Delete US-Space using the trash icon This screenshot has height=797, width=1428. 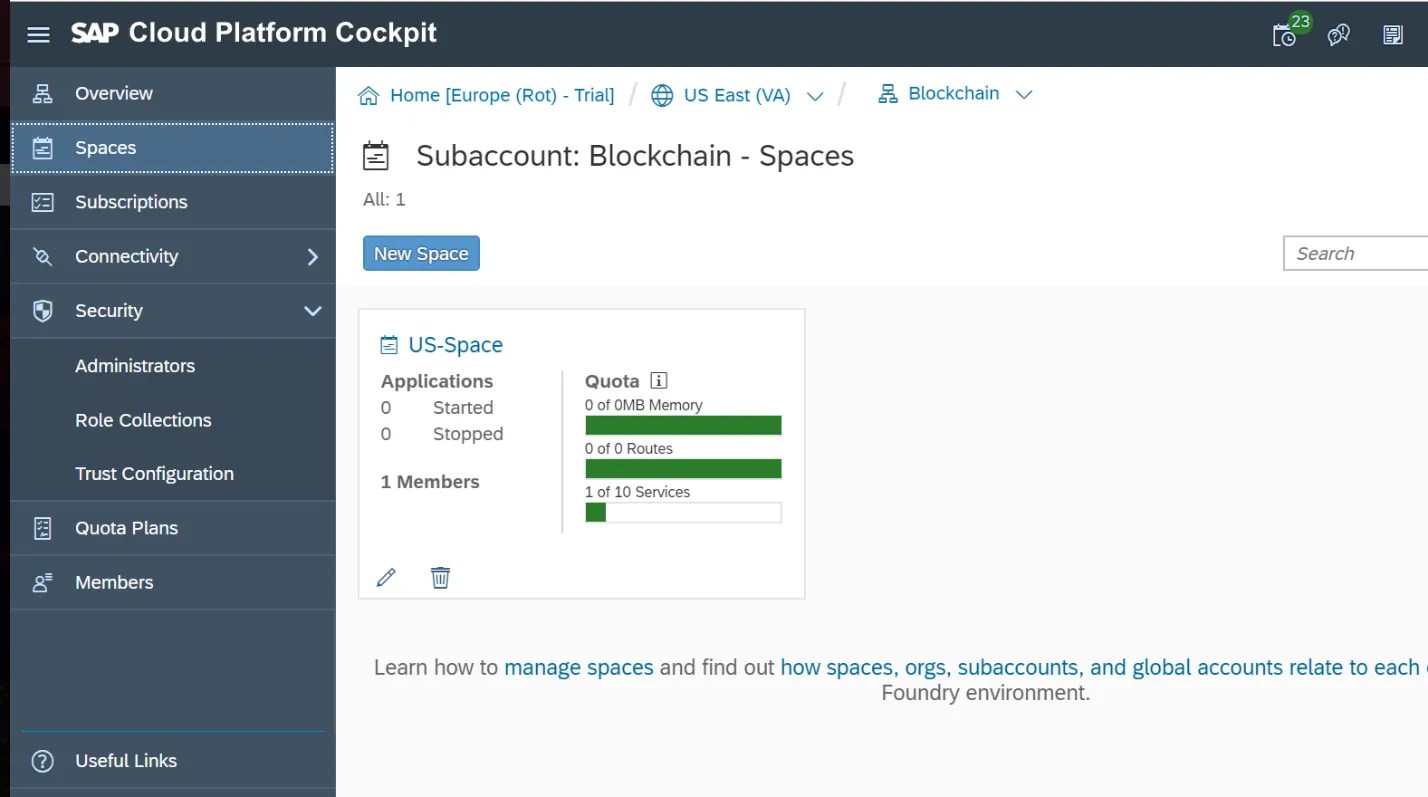440,577
